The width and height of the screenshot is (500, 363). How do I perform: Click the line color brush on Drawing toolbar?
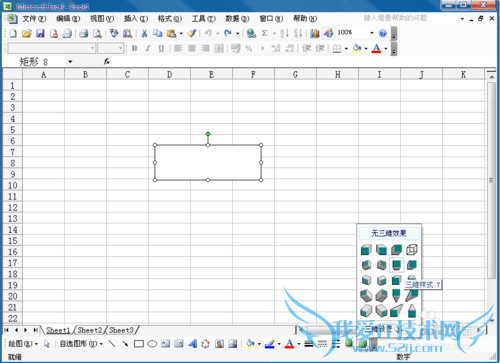(269, 343)
